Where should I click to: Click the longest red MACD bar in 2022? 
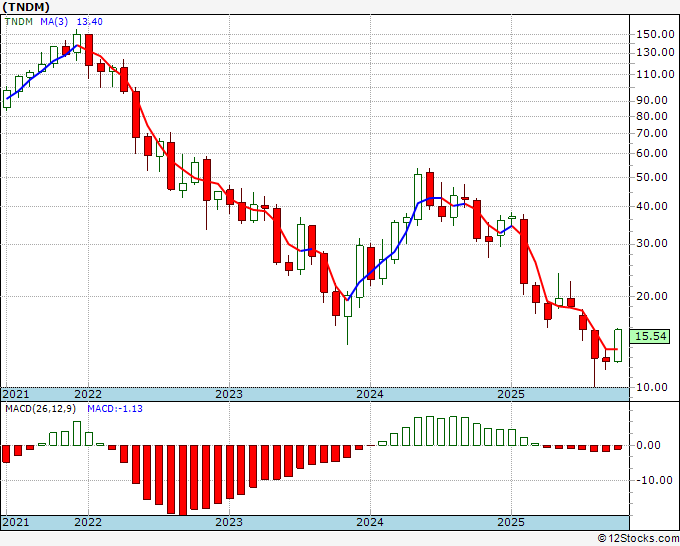click(183, 480)
